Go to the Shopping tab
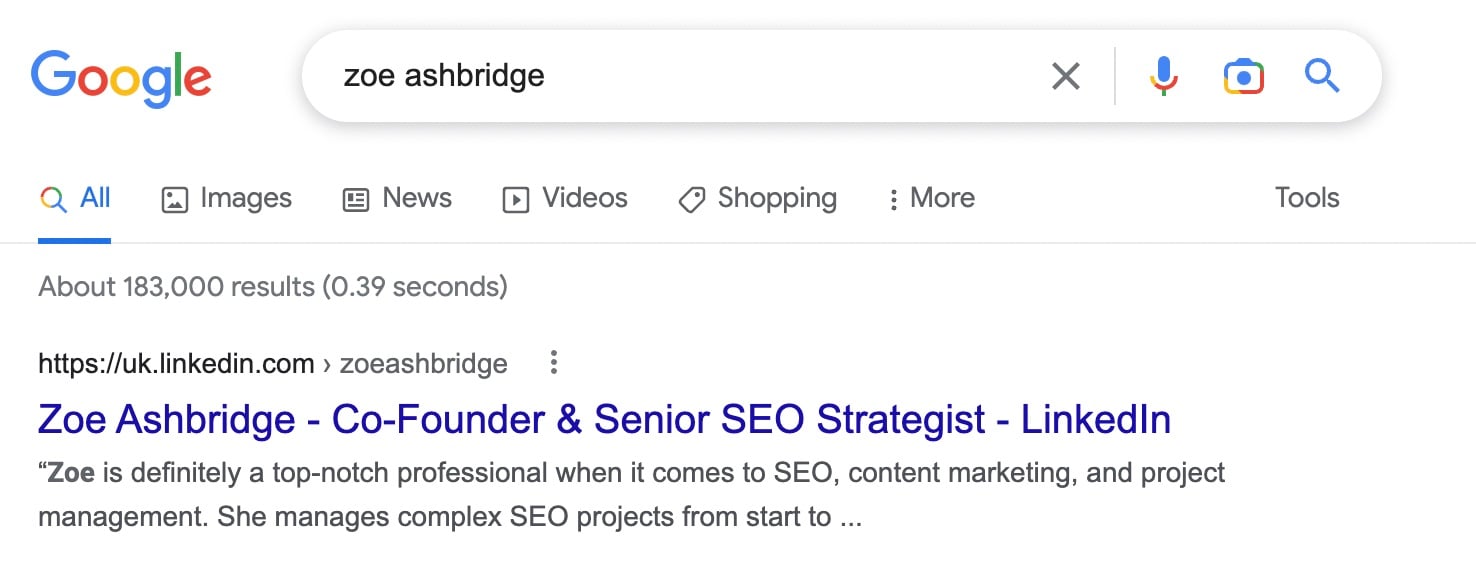This screenshot has width=1476, height=582. (x=757, y=198)
